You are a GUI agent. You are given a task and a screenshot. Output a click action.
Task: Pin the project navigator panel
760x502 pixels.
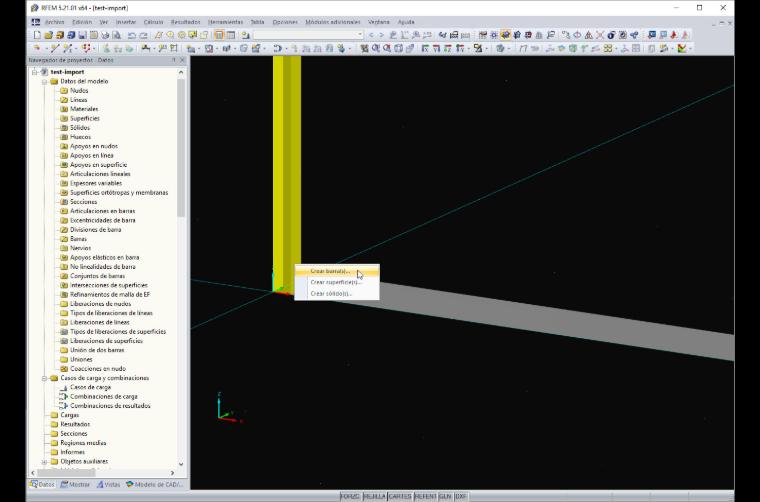[174, 60]
